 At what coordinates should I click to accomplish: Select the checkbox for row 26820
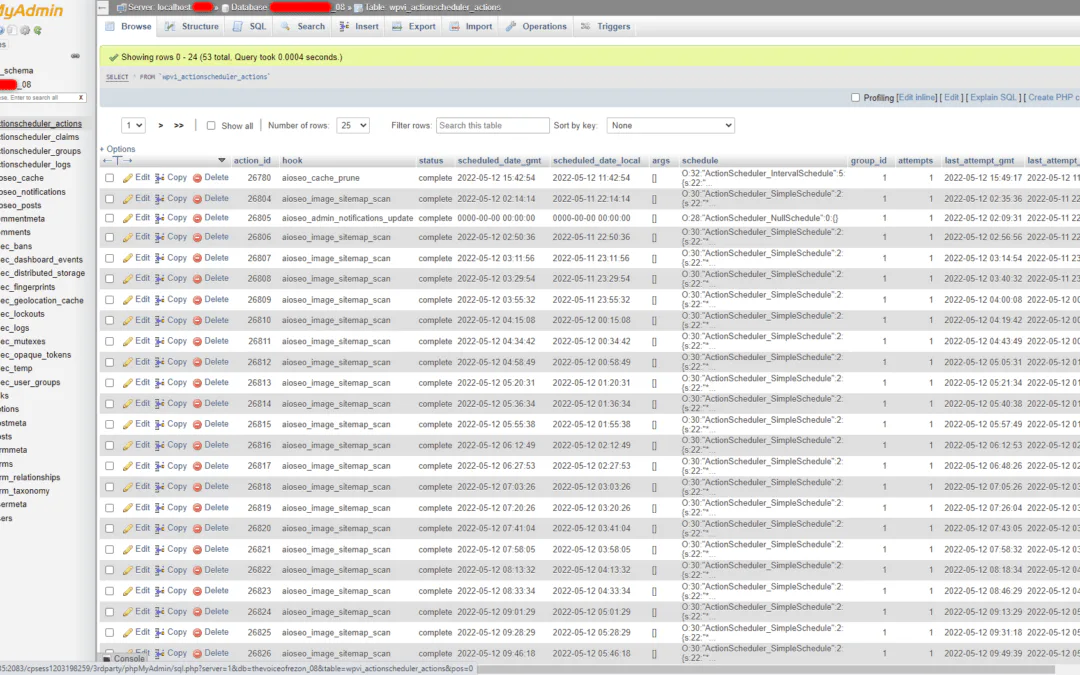pyautogui.click(x=110, y=528)
